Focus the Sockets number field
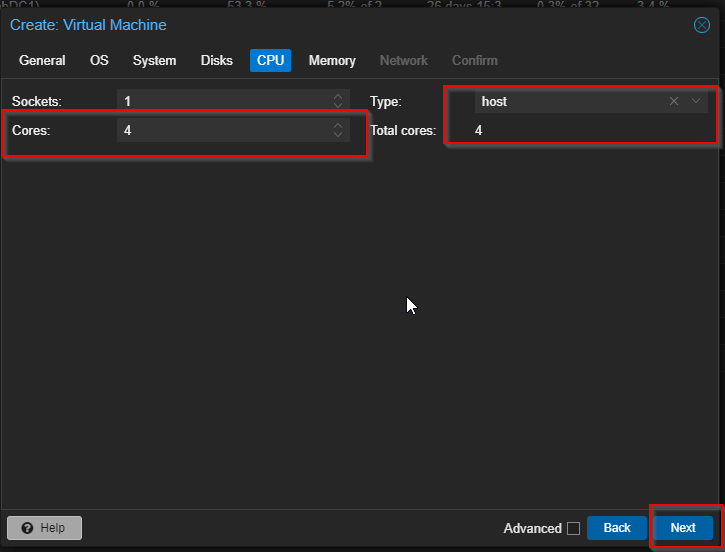This screenshot has width=725, height=552. tap(222, 101)
